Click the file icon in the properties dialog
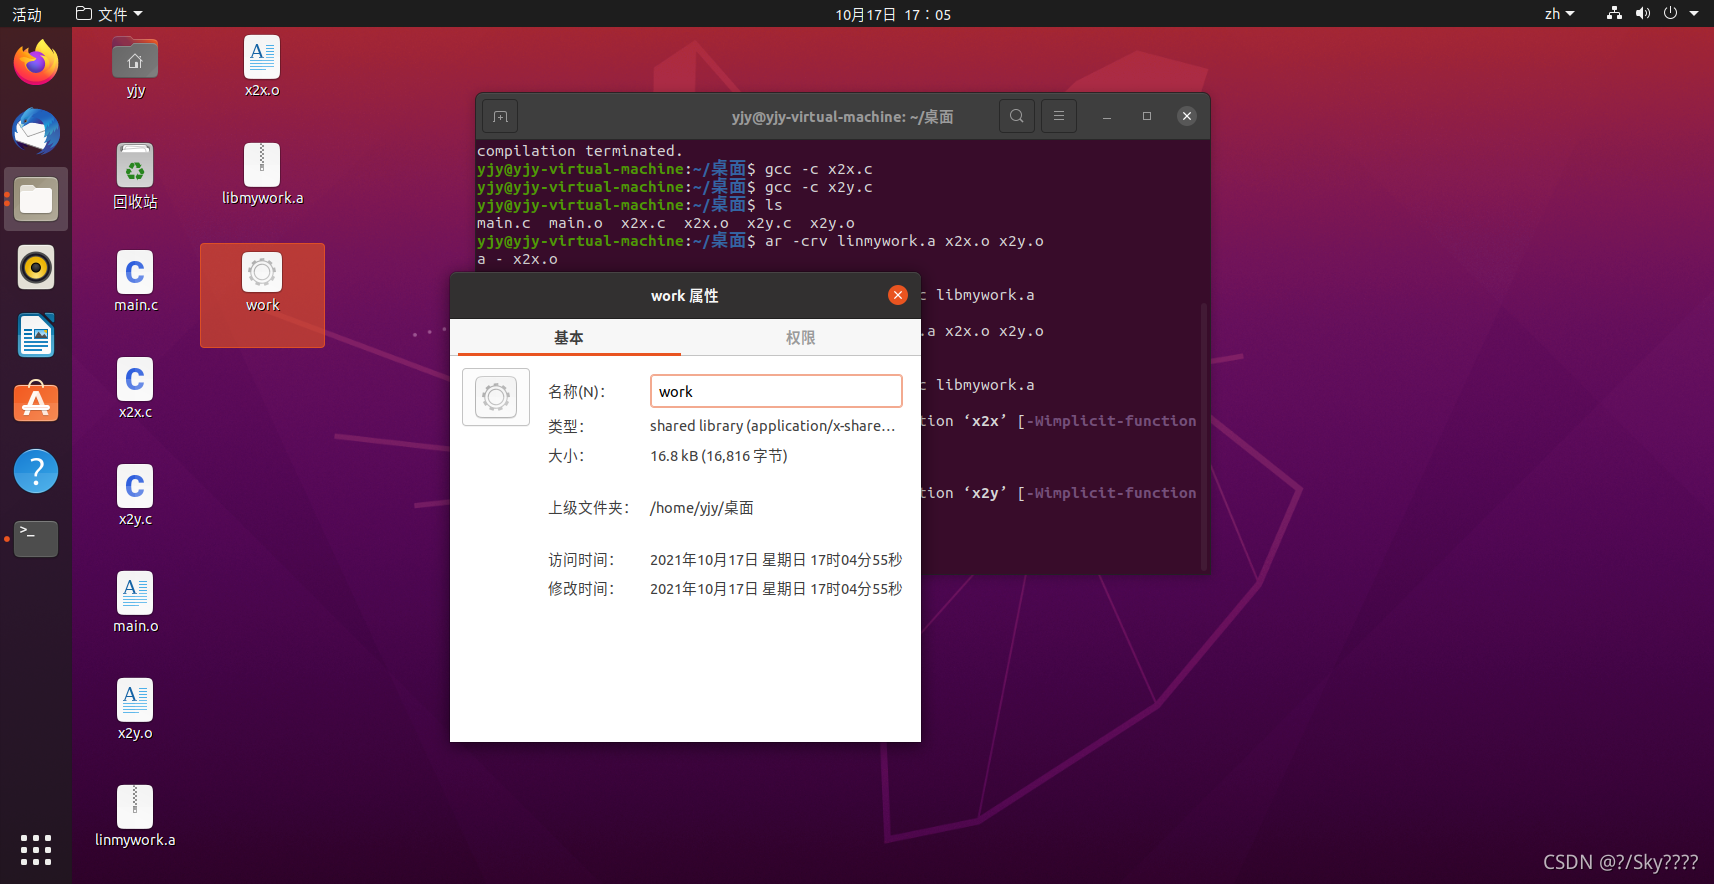 (496, 397)
